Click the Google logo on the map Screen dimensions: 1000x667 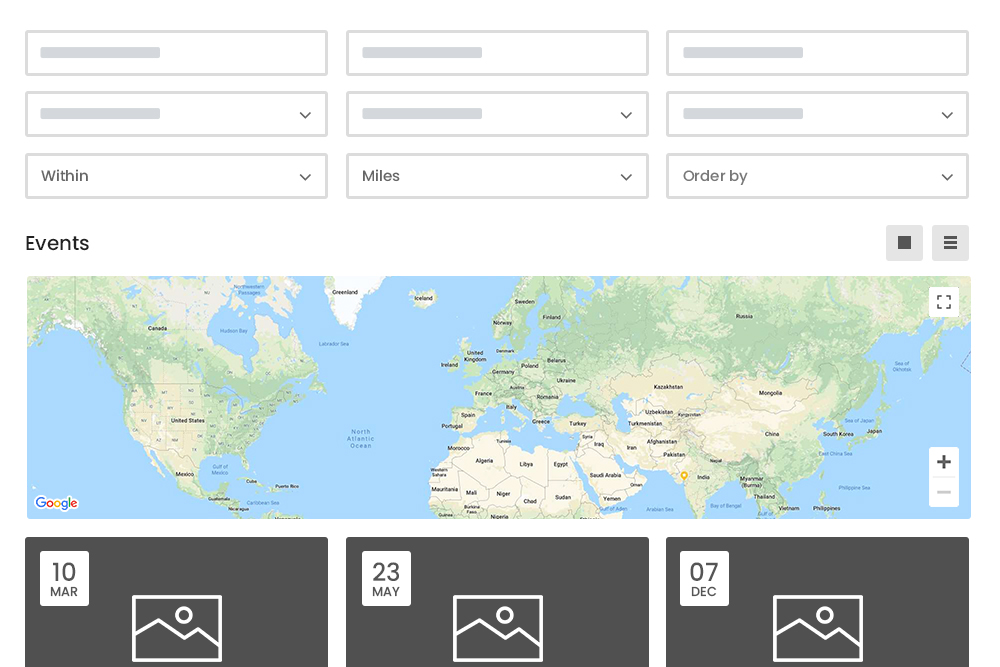tap(56, 503)
